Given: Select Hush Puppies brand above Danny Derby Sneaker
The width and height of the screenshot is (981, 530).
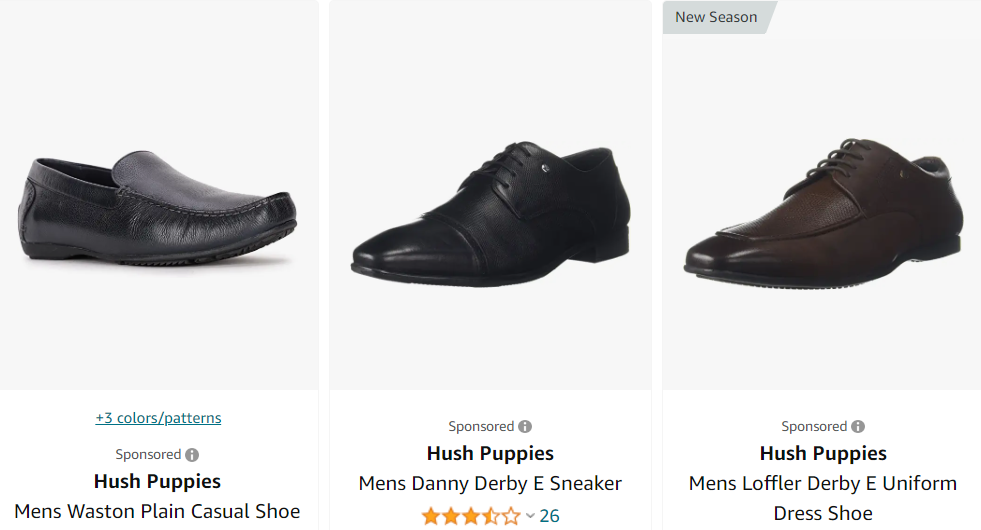Looking at the screenshot, I should pos(490,454).
